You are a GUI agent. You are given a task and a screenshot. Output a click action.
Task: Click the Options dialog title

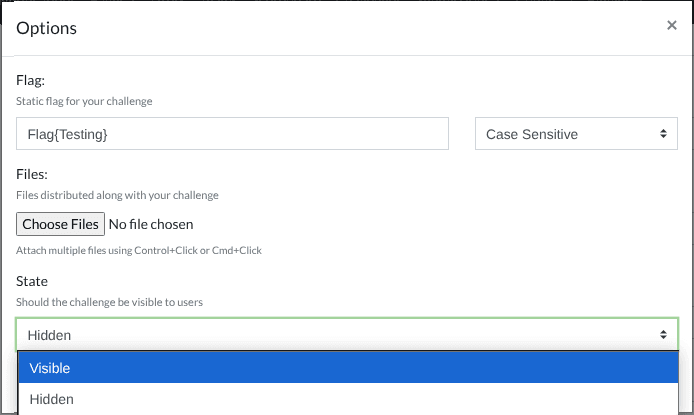pyautogui.click(x=46, y=28)
